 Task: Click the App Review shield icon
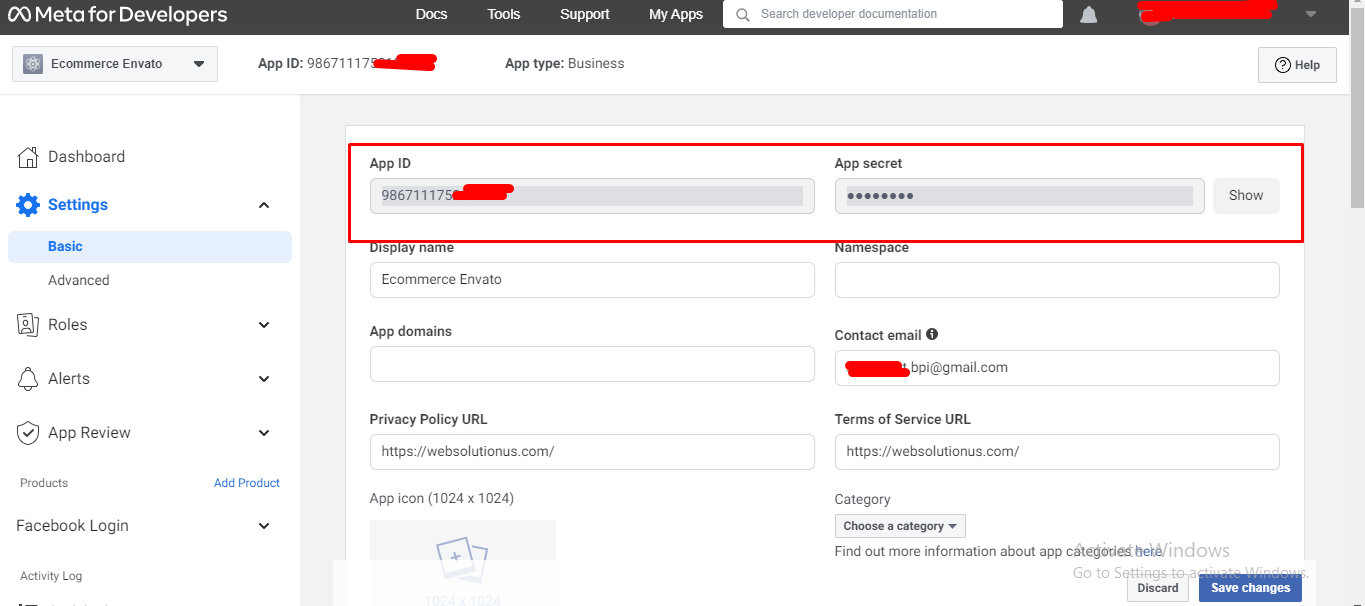coord(29,433)
